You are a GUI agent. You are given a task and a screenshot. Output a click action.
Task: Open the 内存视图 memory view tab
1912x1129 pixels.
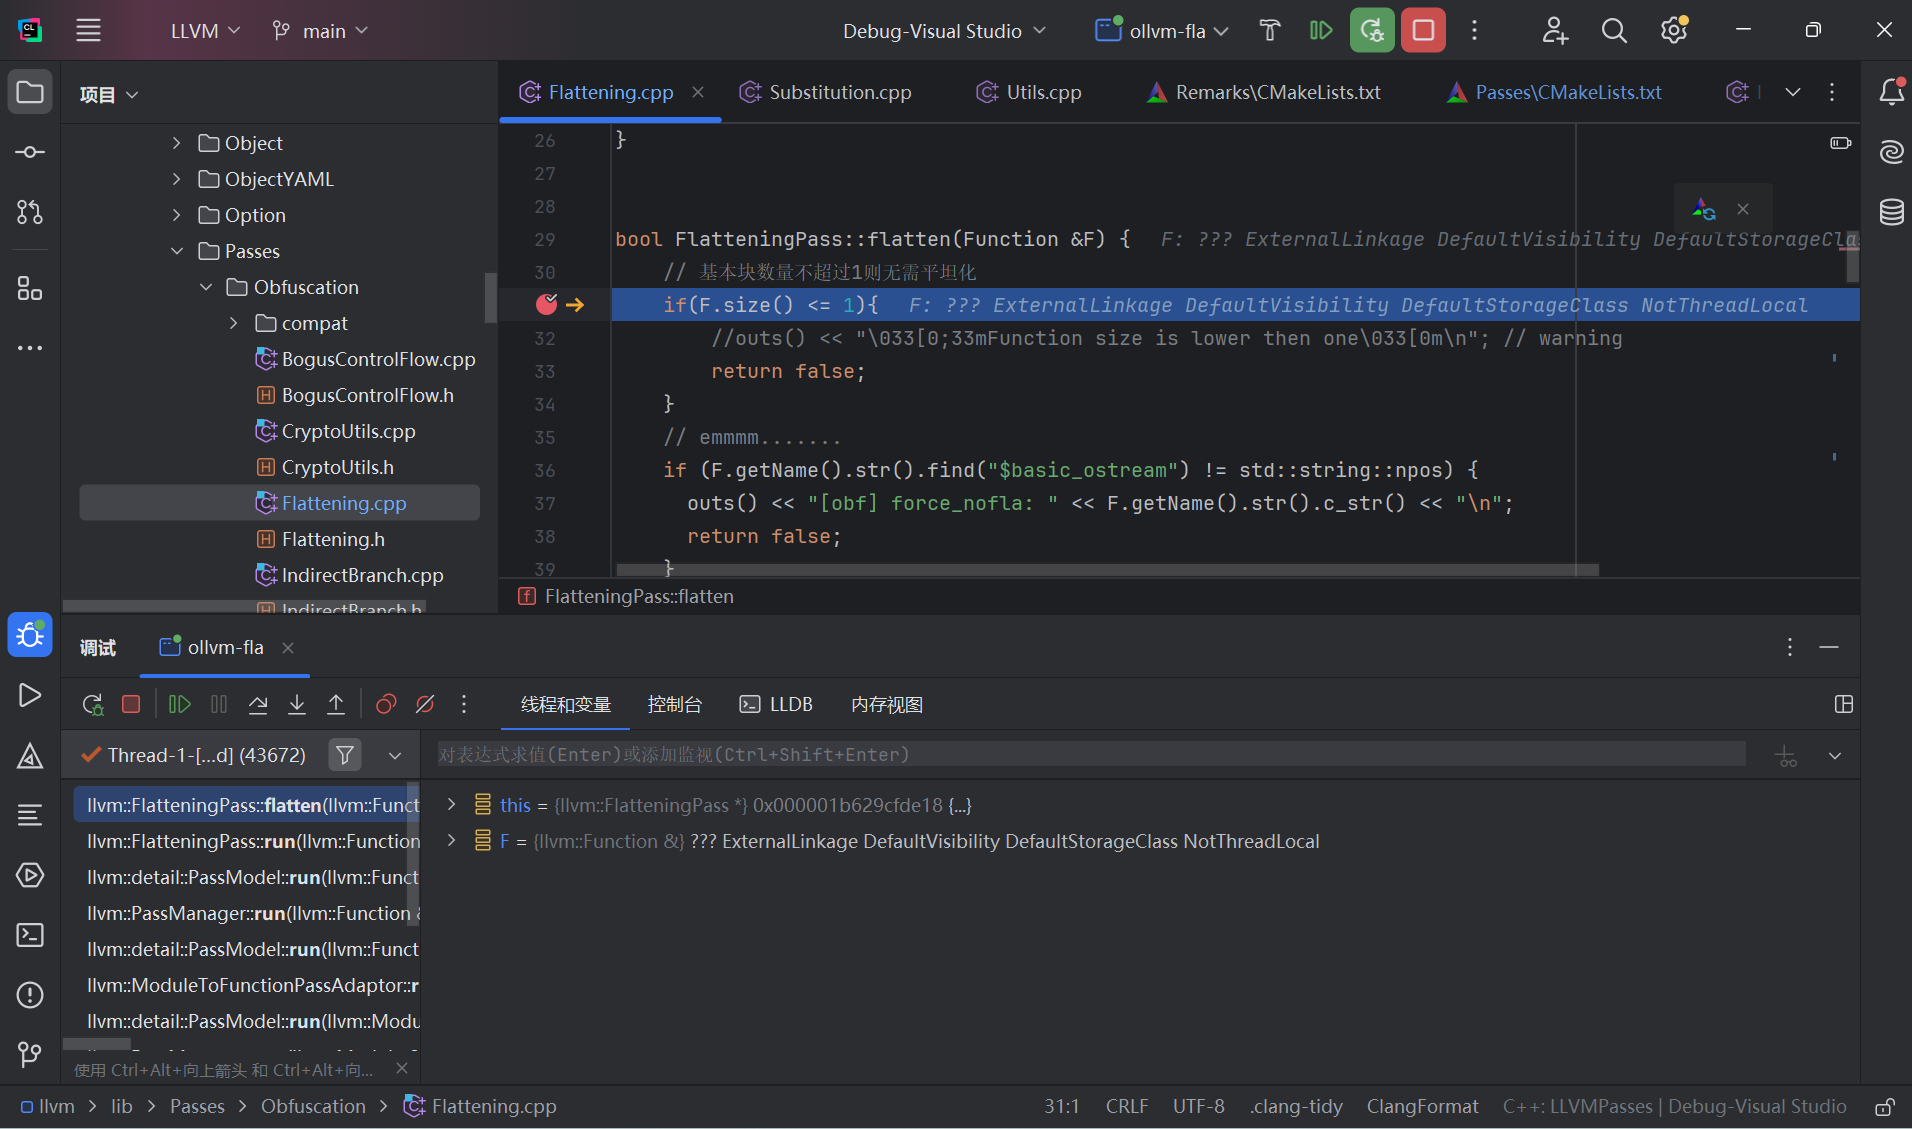(x=887, y=704)
